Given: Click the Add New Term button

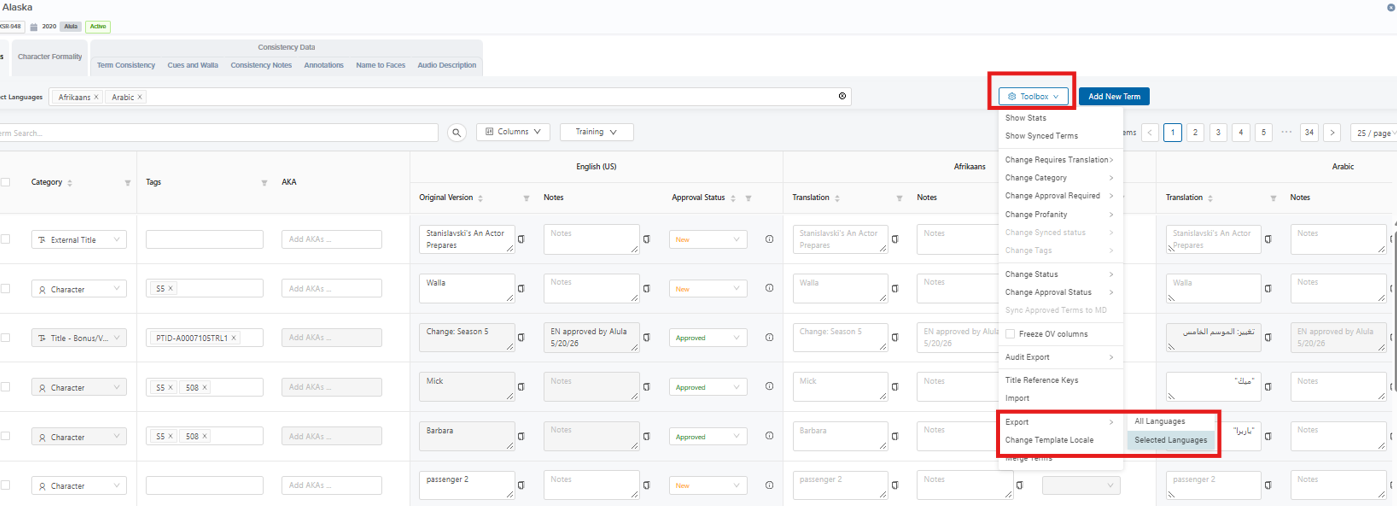Looking at the screenshot, I should pos(1114,97).
